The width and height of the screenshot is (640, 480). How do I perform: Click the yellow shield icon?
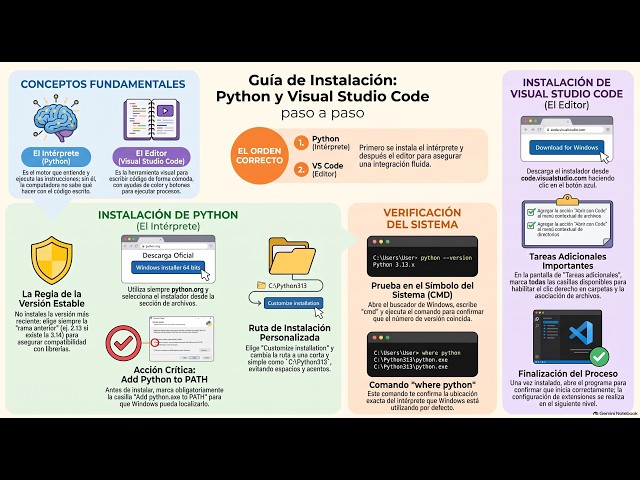pyautogui.click(x=51, y=260)
